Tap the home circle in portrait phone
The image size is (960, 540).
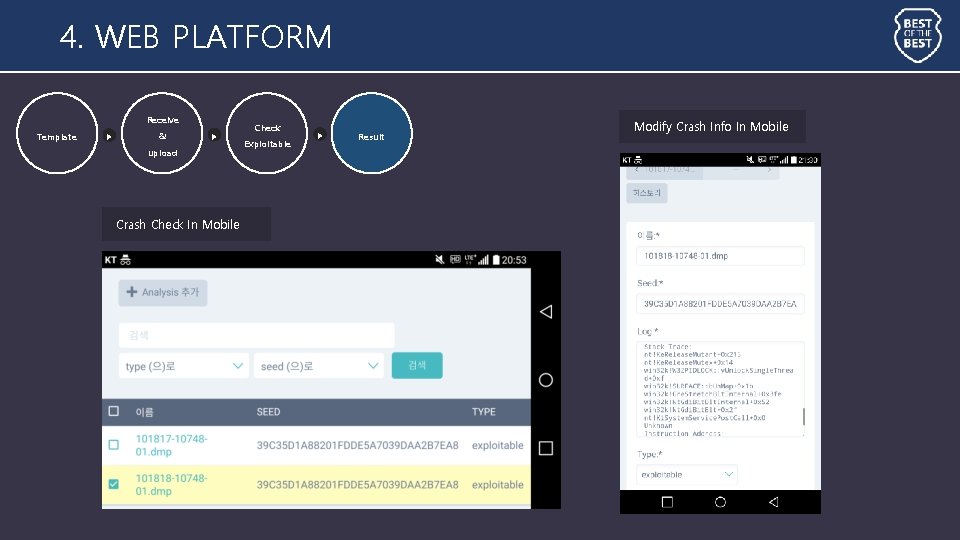click(721, 502)
